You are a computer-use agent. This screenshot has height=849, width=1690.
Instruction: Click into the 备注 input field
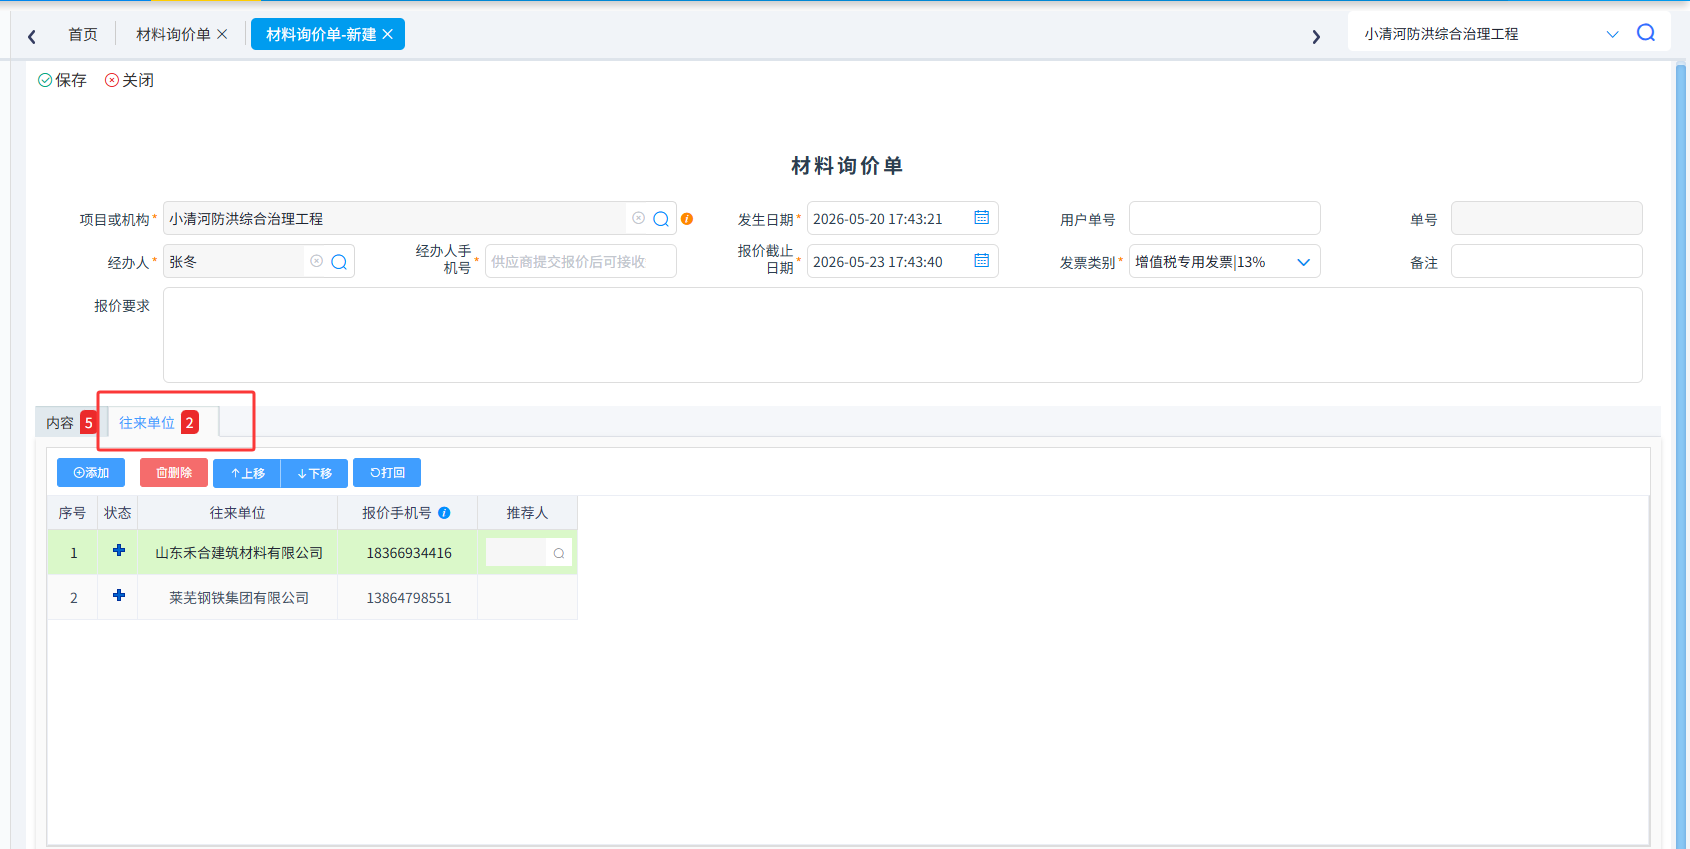click(x=1546, y=261)
